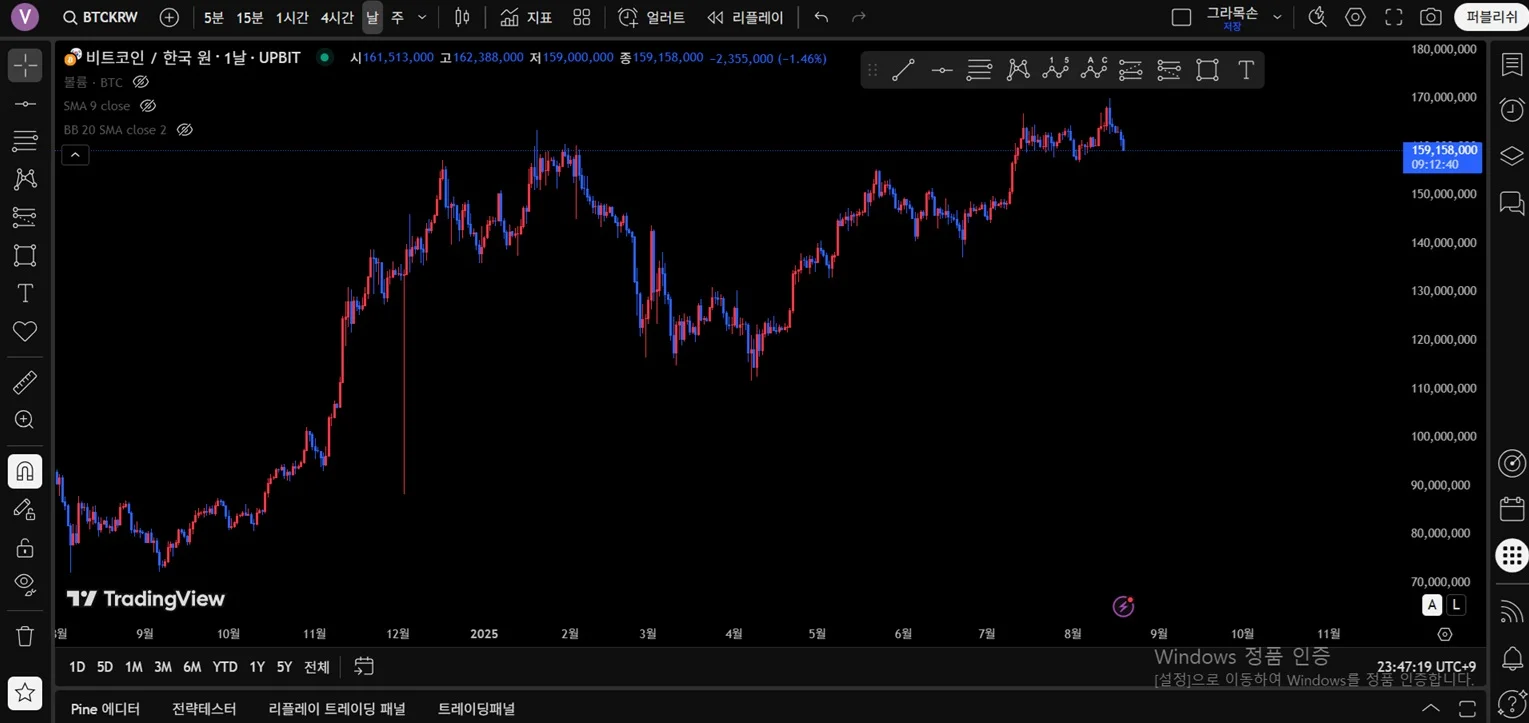
Task: Select the Fibonacci retracement tool in left sidebar
Action: click(x=25, y=141)
